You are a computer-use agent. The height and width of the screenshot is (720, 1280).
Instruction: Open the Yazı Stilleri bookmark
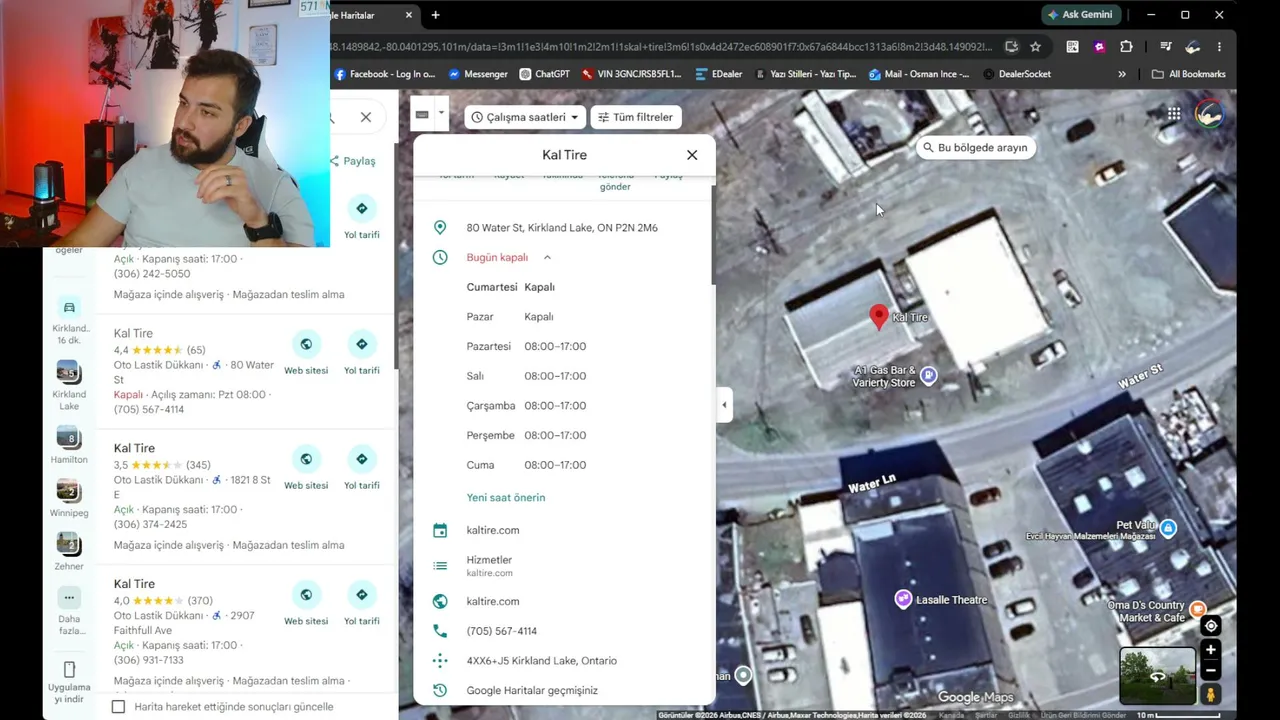pos(806,74)
